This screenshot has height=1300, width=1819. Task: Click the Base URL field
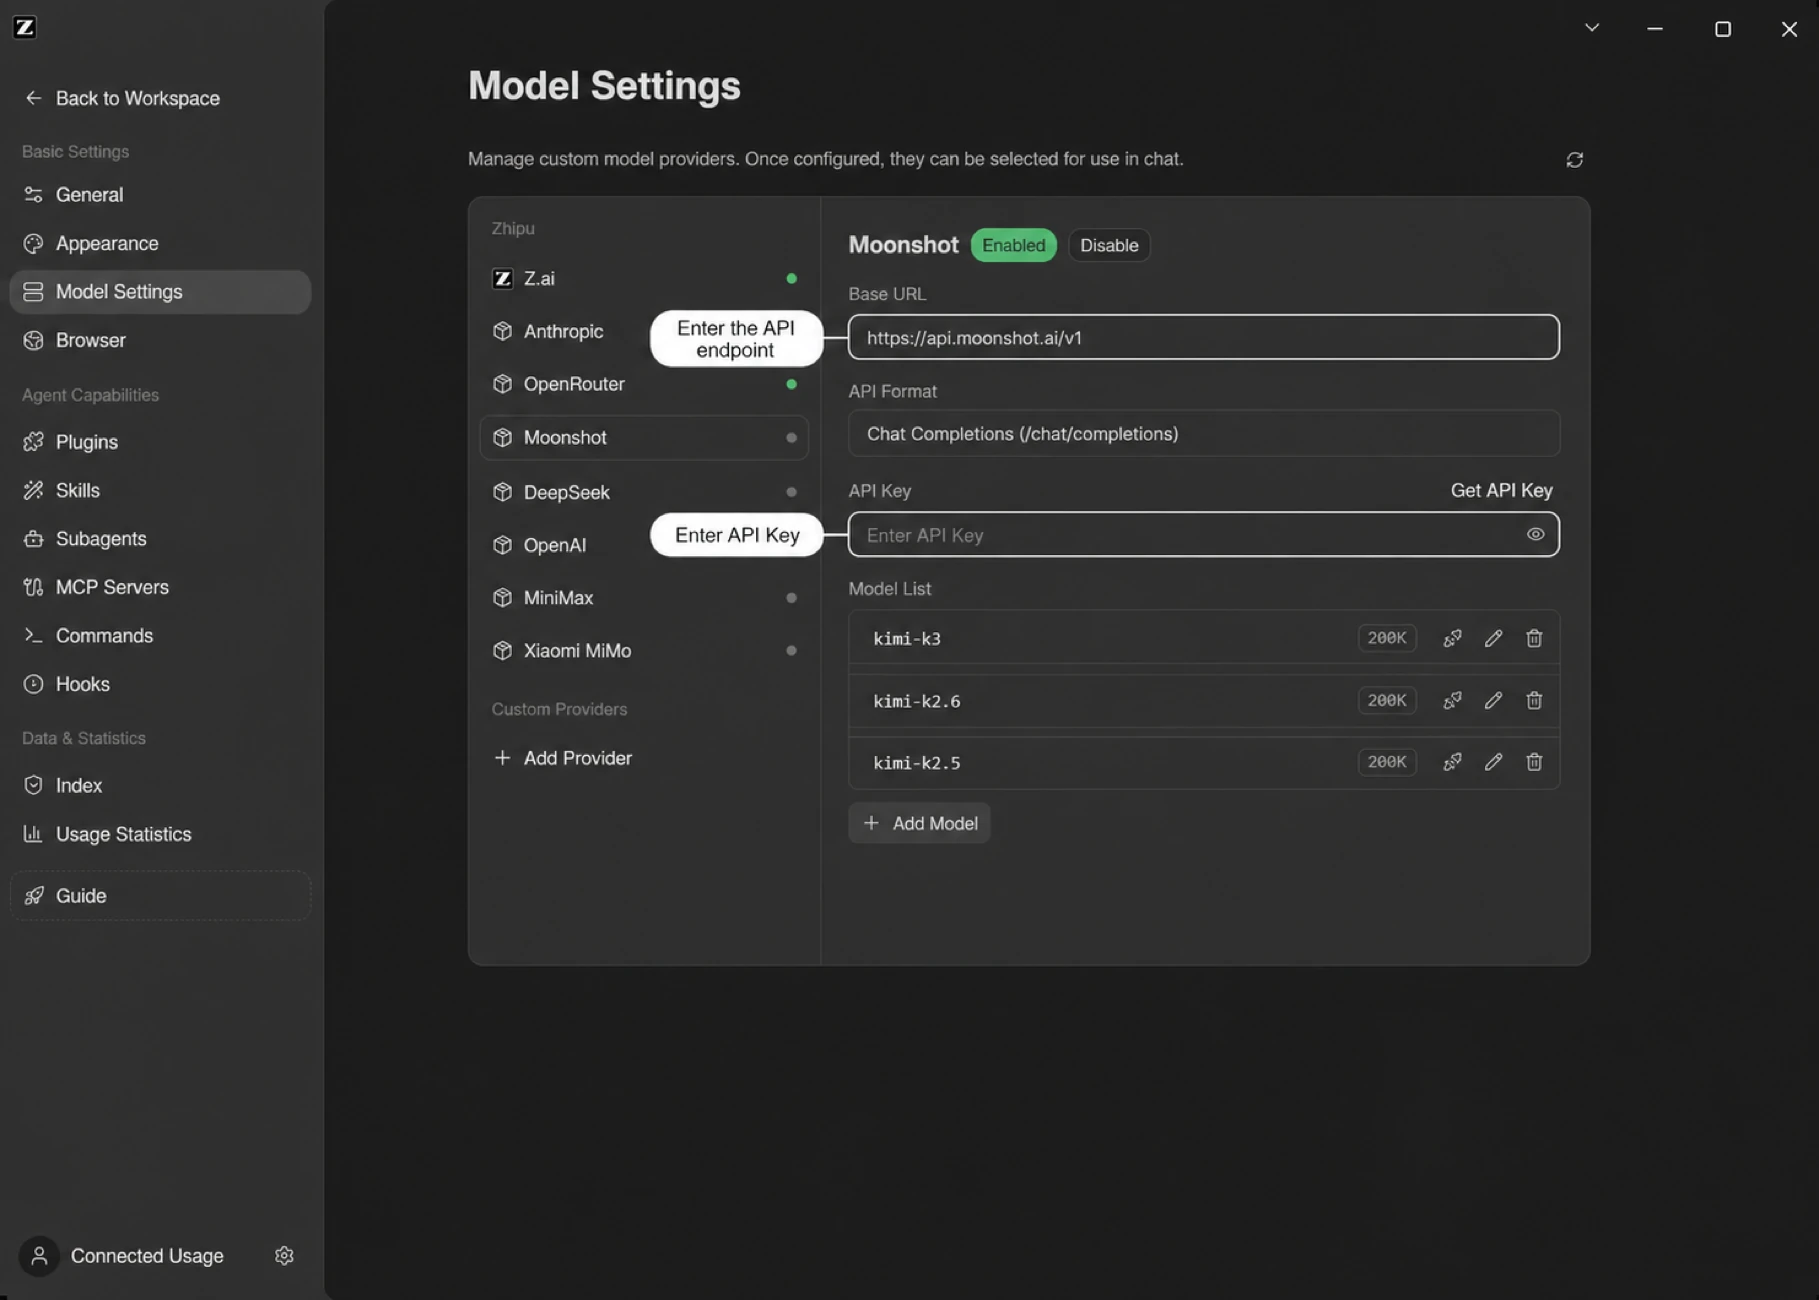[1204, 337]
